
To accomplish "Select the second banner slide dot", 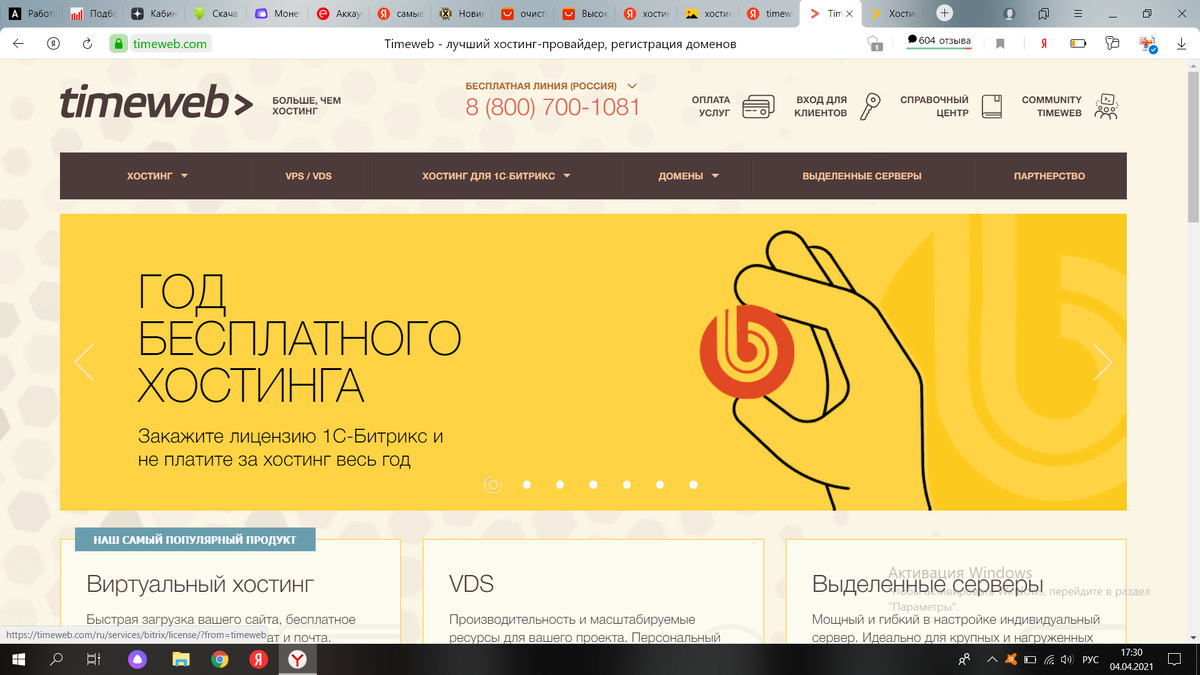I will tap(526, 485).
